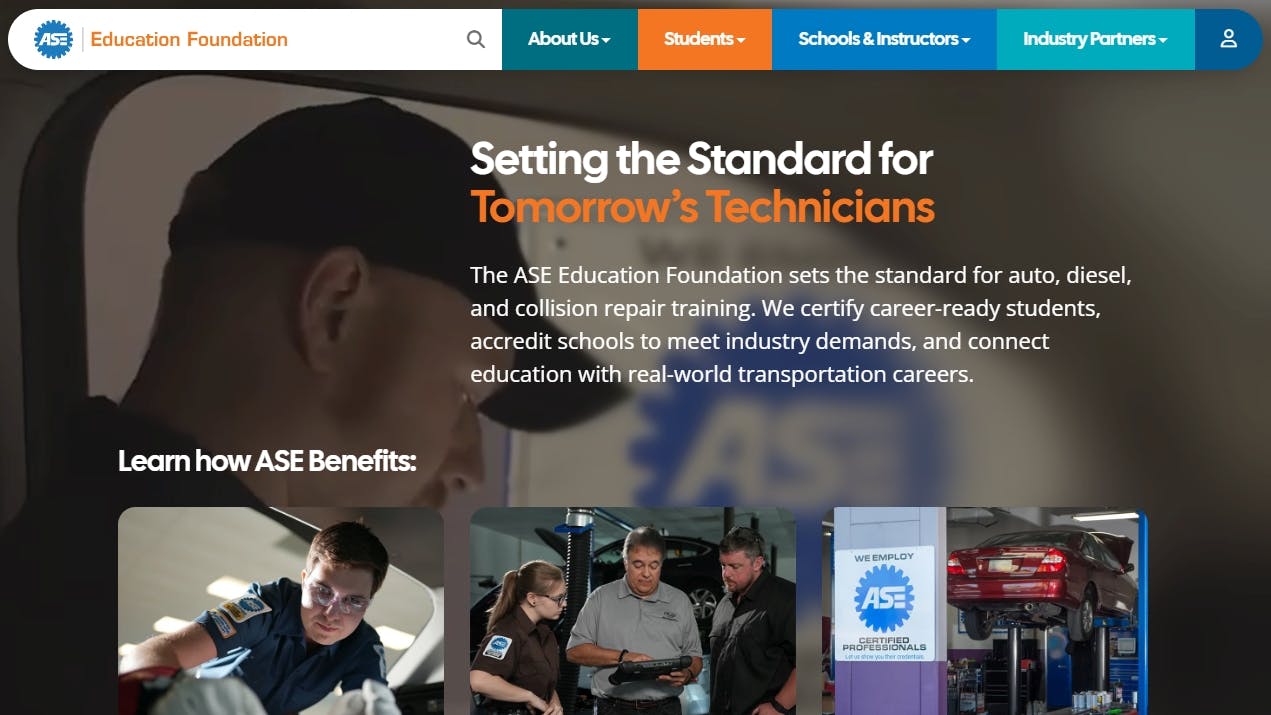The image size is (1271, 715).
Task: Expand the Industry Partners dropdown menu
Action: click(1096, 39)
